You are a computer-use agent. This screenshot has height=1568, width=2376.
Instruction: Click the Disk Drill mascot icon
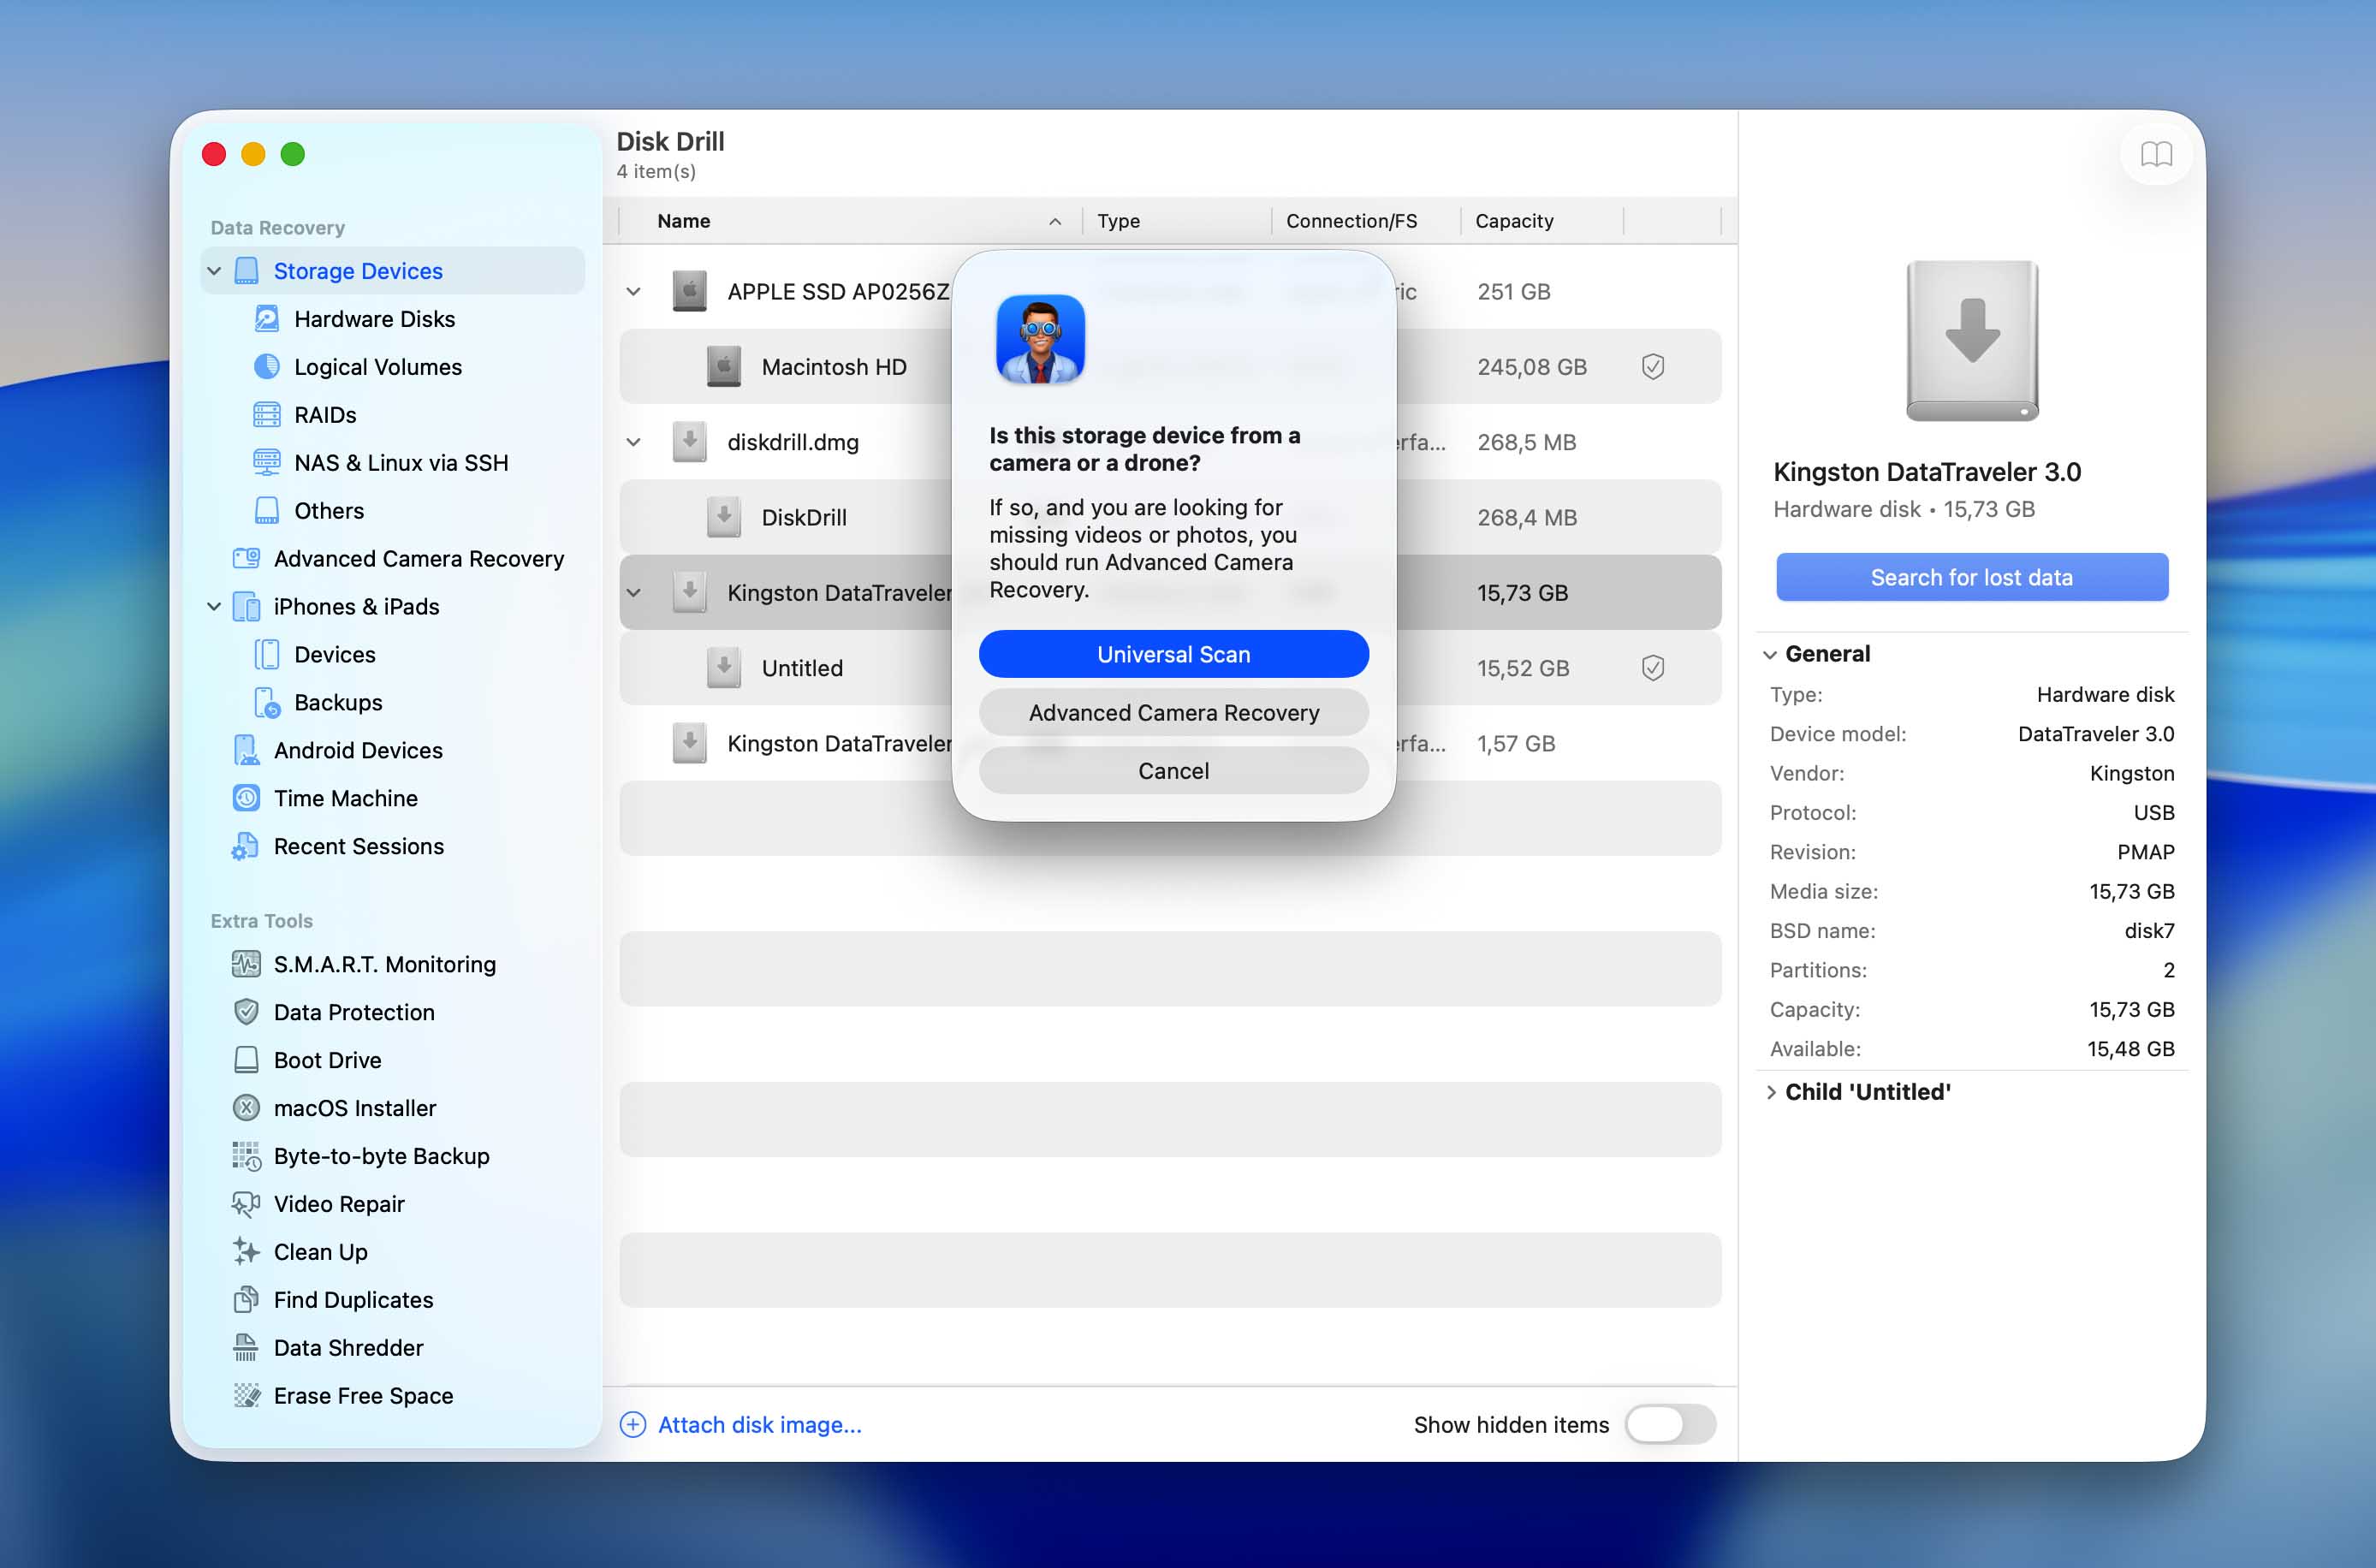click(x=1040, y=340)
